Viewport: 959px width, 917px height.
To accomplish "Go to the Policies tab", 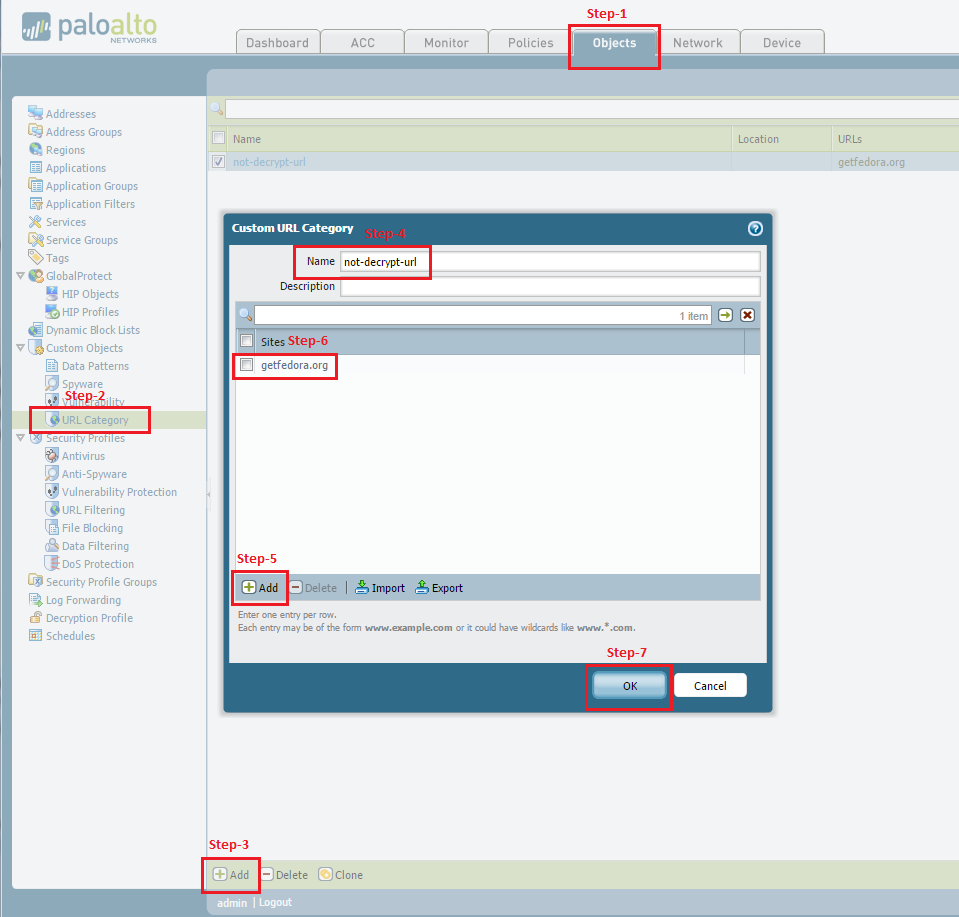I will 530,42.
